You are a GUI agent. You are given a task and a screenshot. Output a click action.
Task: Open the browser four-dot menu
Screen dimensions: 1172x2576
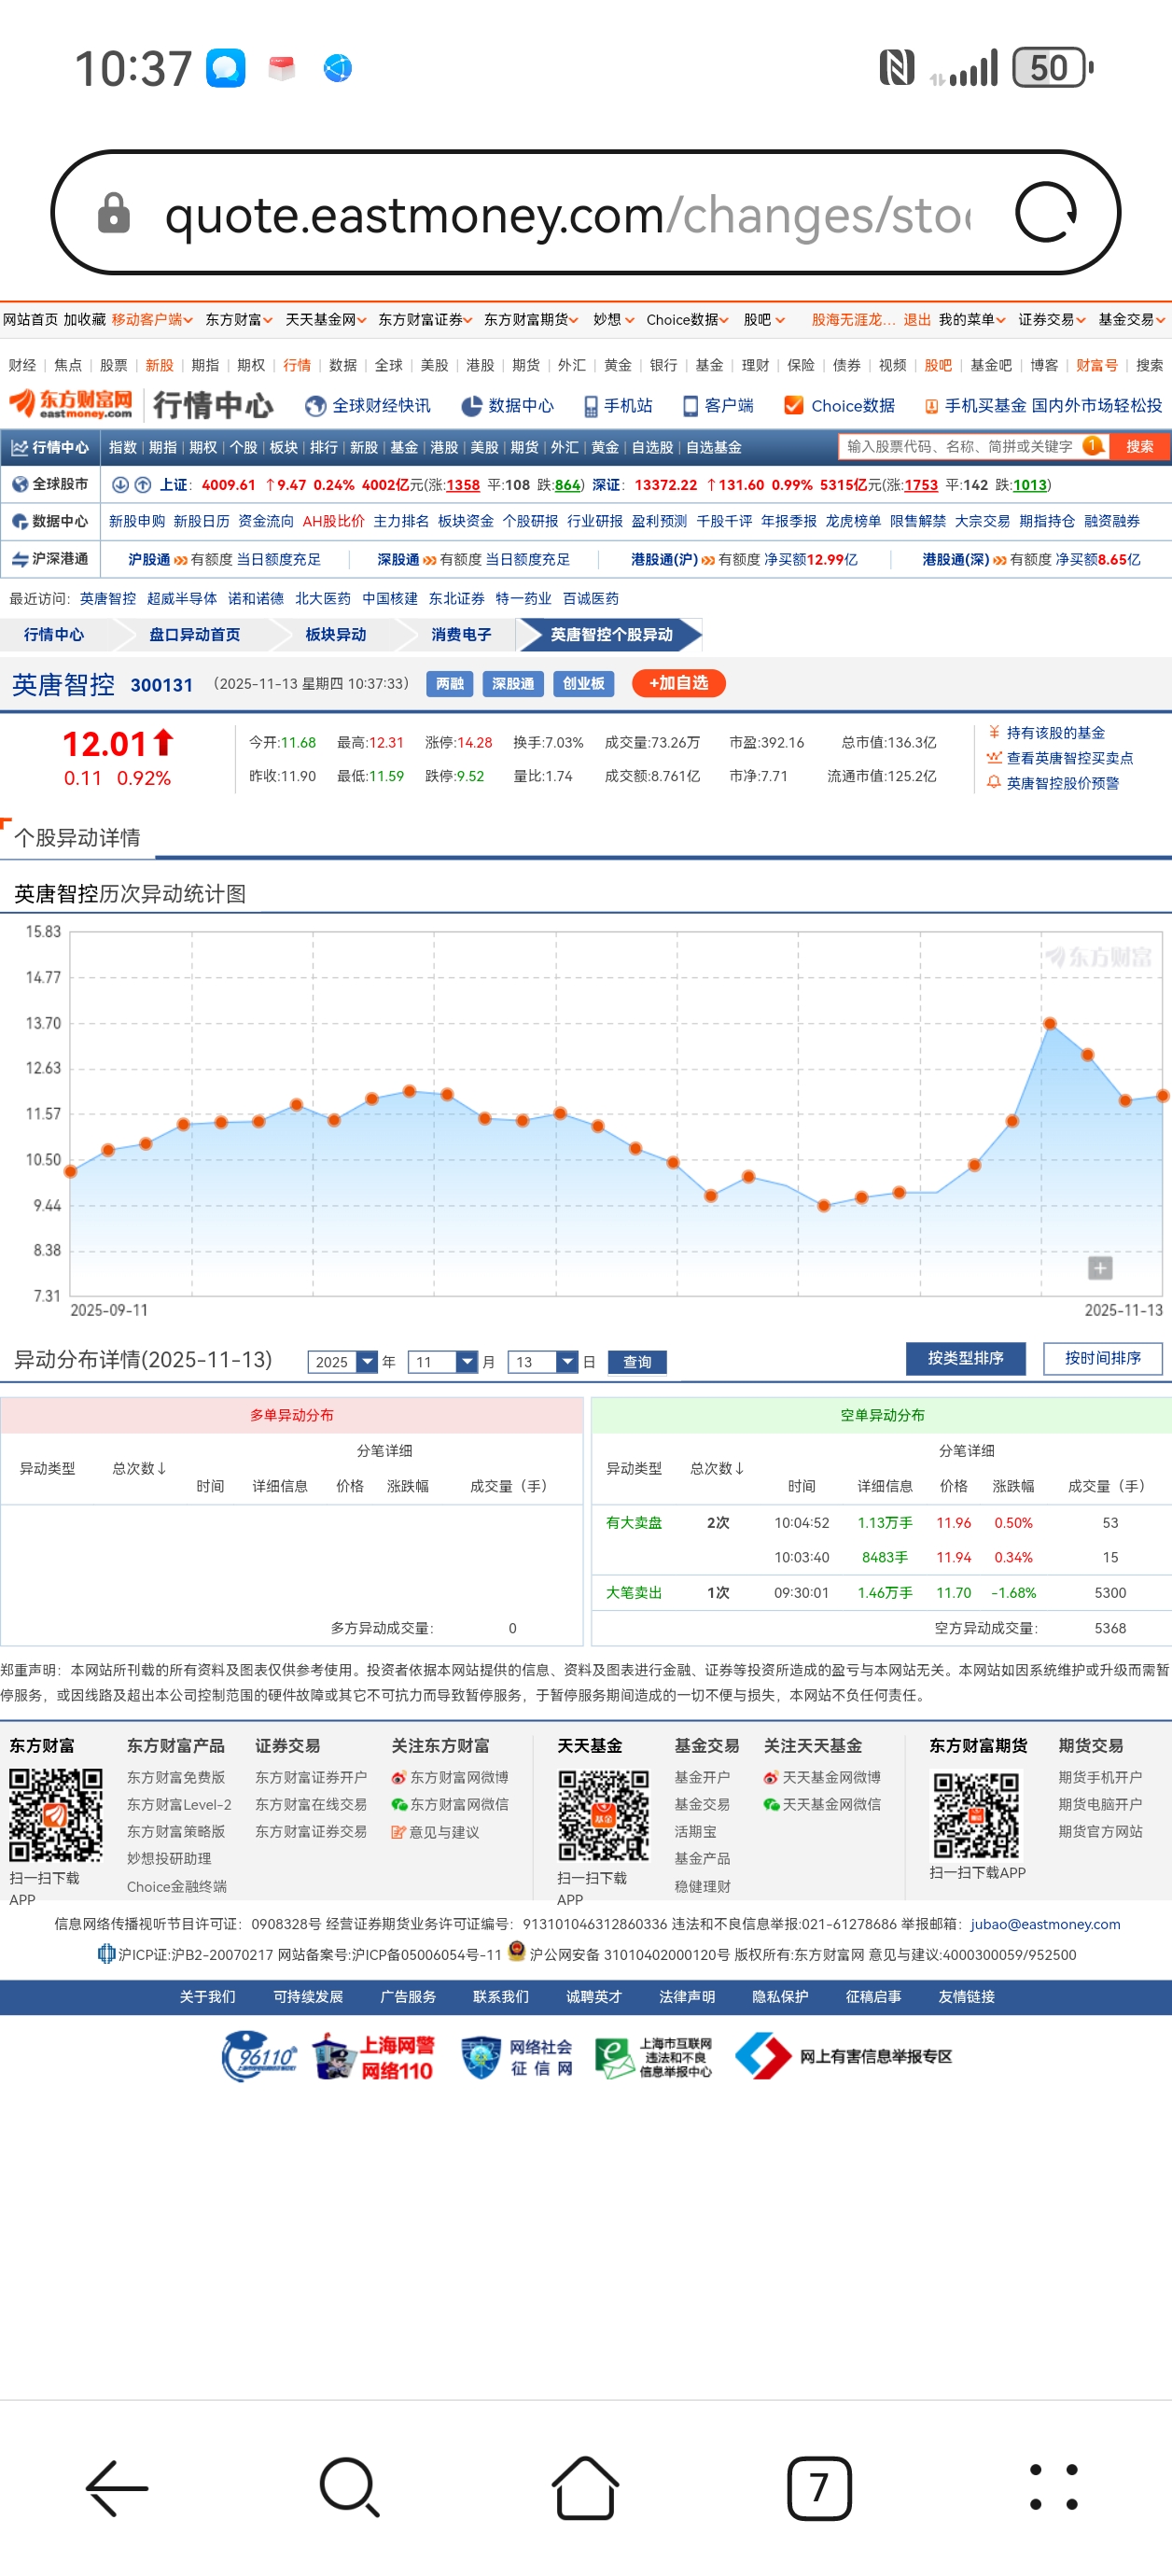(1054, 2487)
